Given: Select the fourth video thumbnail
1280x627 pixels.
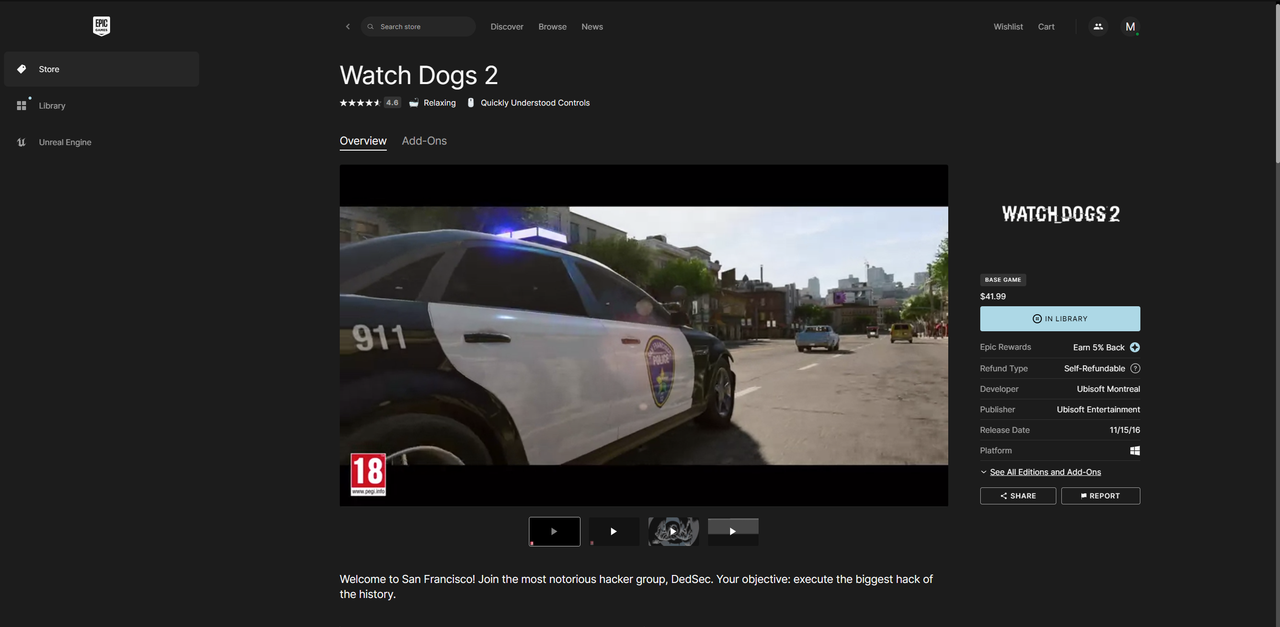Looking at the screenshot, I should point(733,531).
